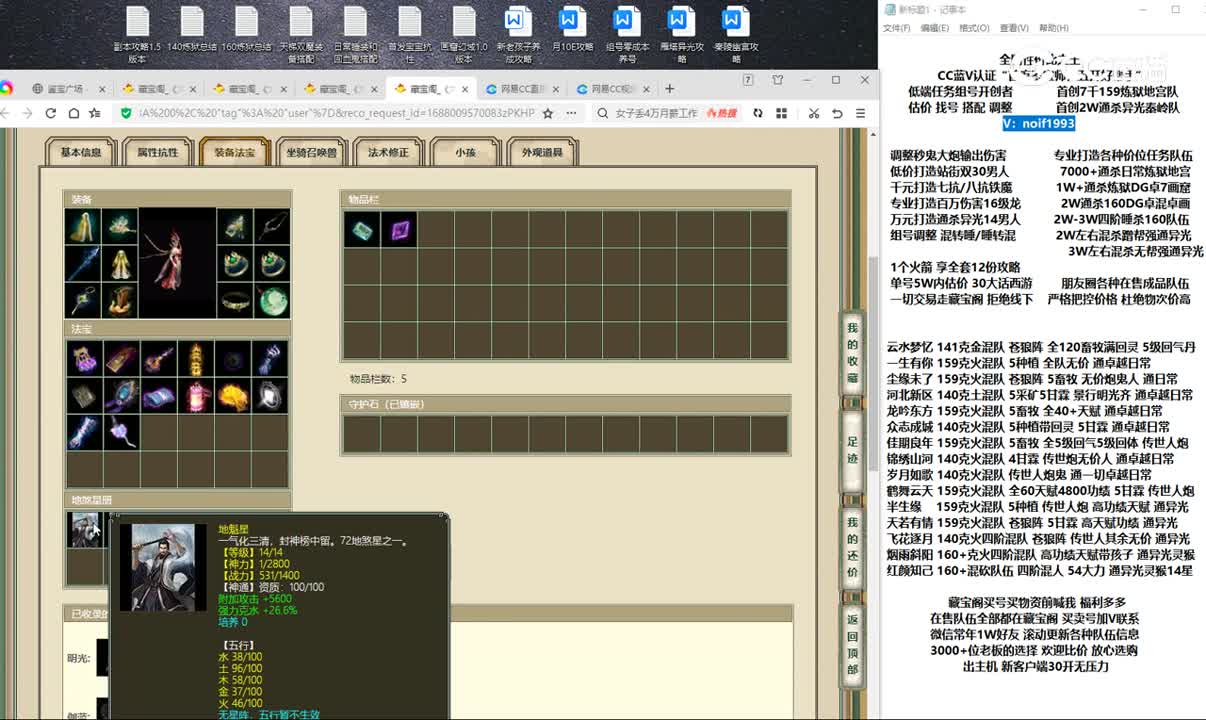Click the star portrait thumbnail under 地煞星册
The image size is (1206, 720).
(84, 529)
